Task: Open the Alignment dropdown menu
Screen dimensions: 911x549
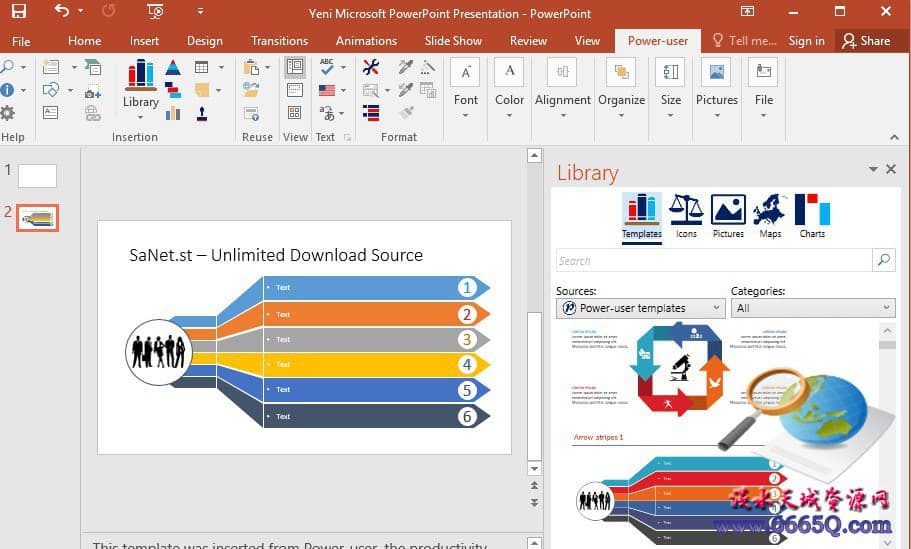Action: 562,89
